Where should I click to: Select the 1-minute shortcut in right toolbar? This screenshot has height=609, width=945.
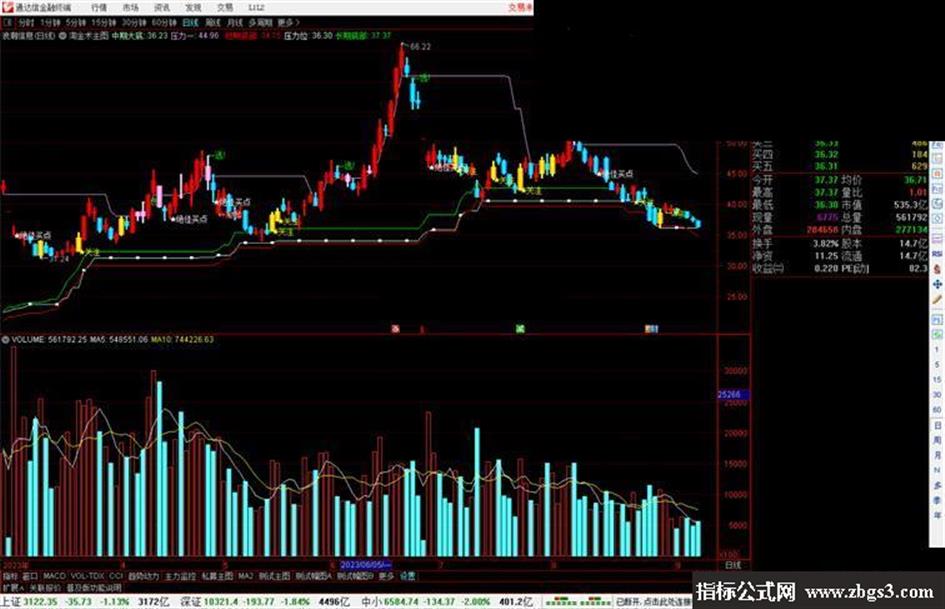[x=937, y=350]
